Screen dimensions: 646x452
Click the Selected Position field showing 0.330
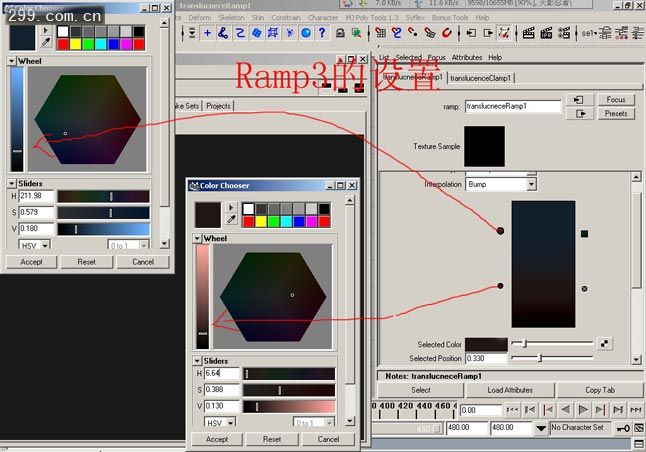[x=486, y=358]
